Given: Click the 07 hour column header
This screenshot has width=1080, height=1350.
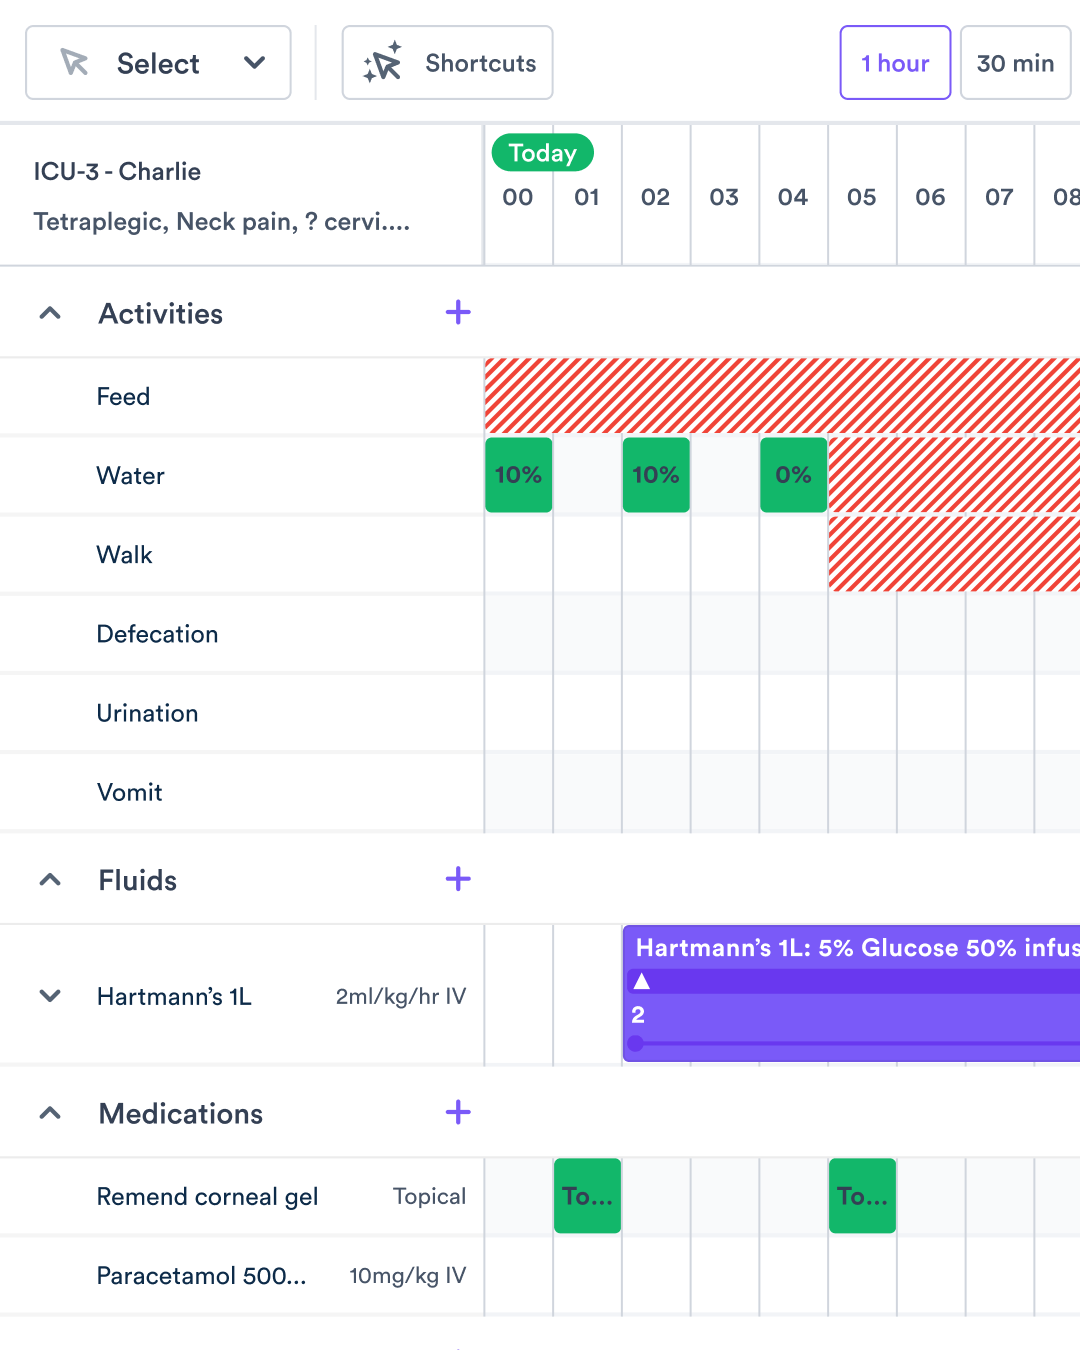Looking at the screenshot, I should coord(999,197).
